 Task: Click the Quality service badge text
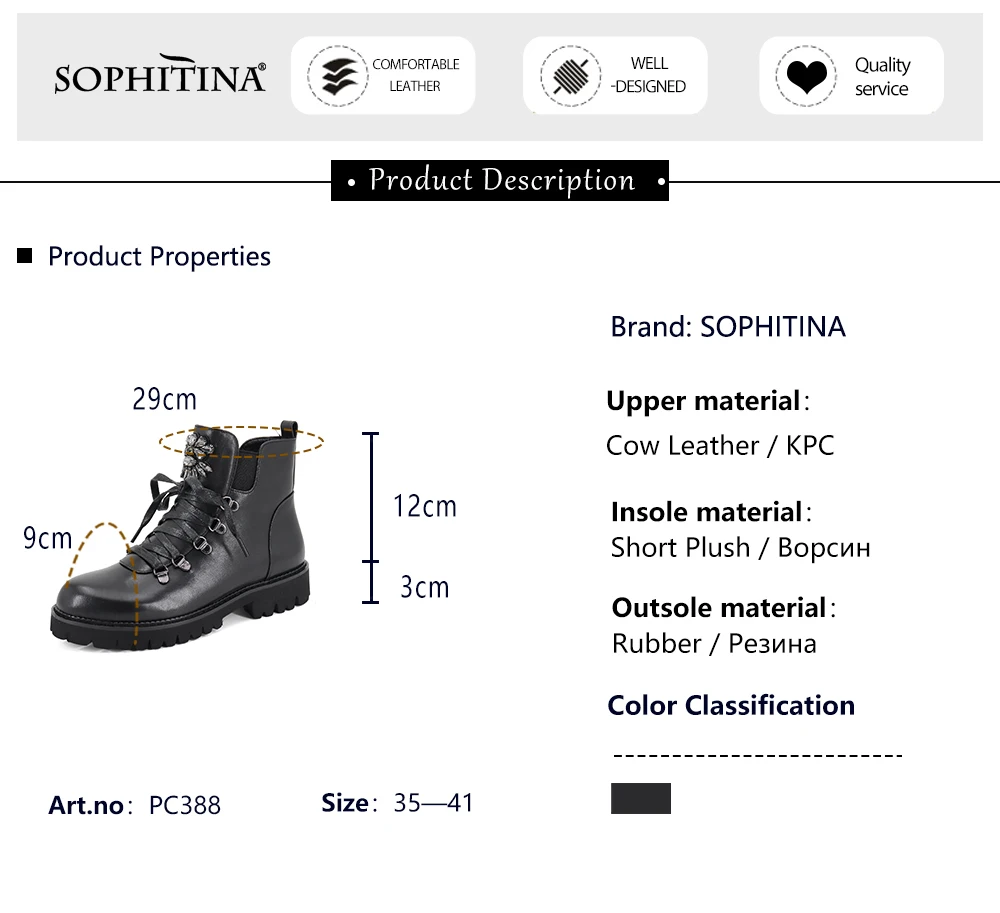pyautogui.click(x=883, y=77)
